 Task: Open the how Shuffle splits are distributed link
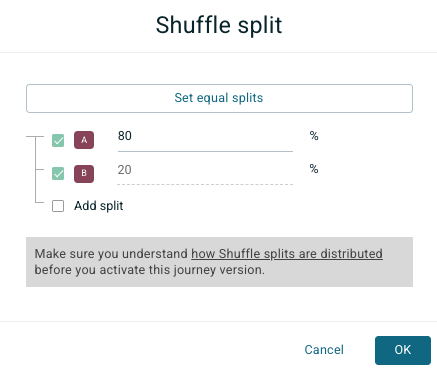click(x=287, y=254)
